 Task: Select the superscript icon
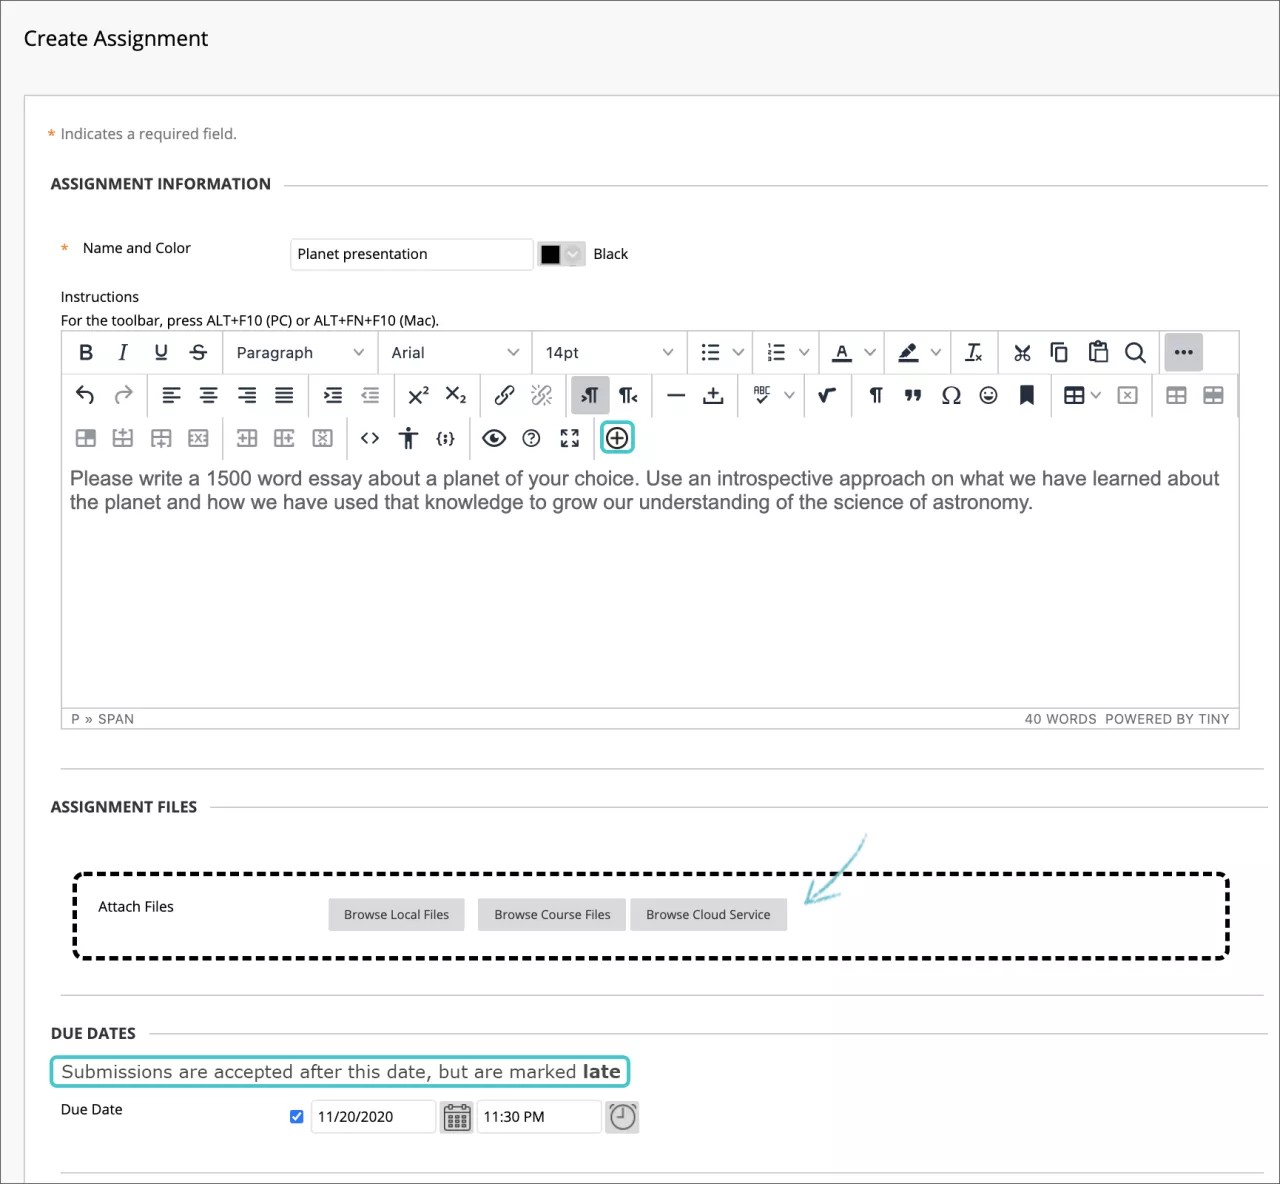click(x=417, y=395)
